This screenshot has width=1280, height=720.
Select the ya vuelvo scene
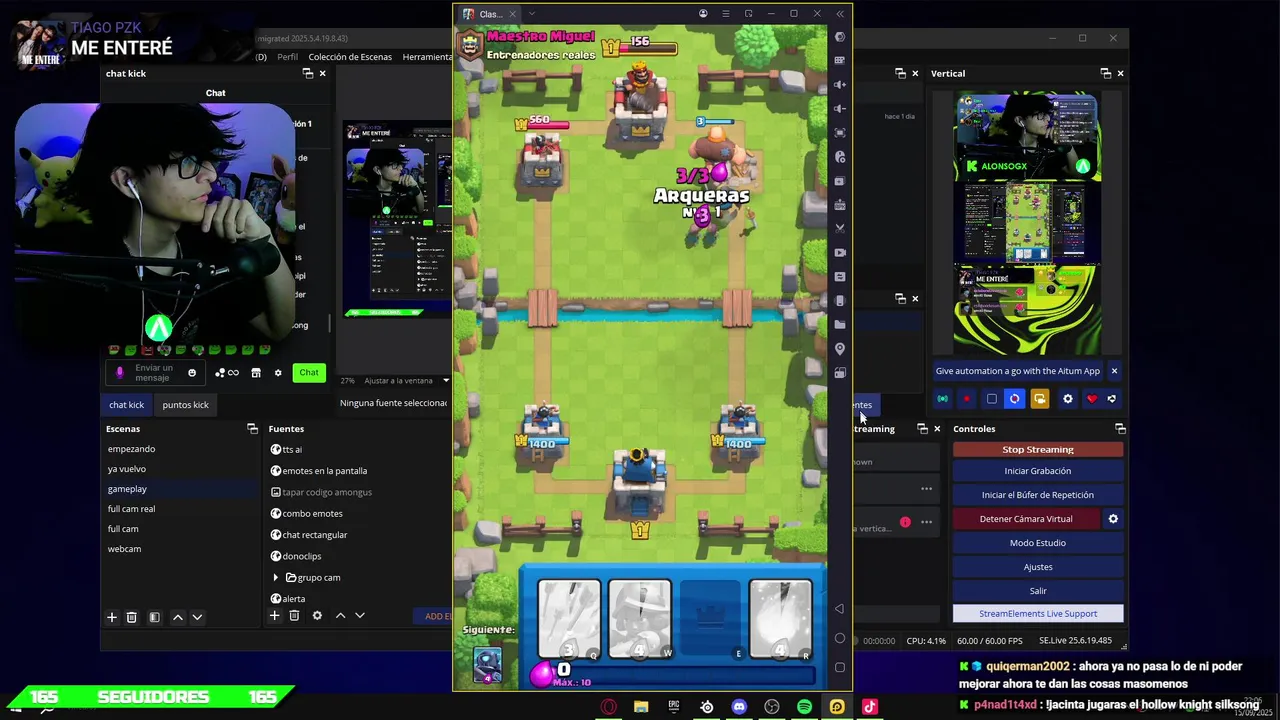[x=180, y=469]
